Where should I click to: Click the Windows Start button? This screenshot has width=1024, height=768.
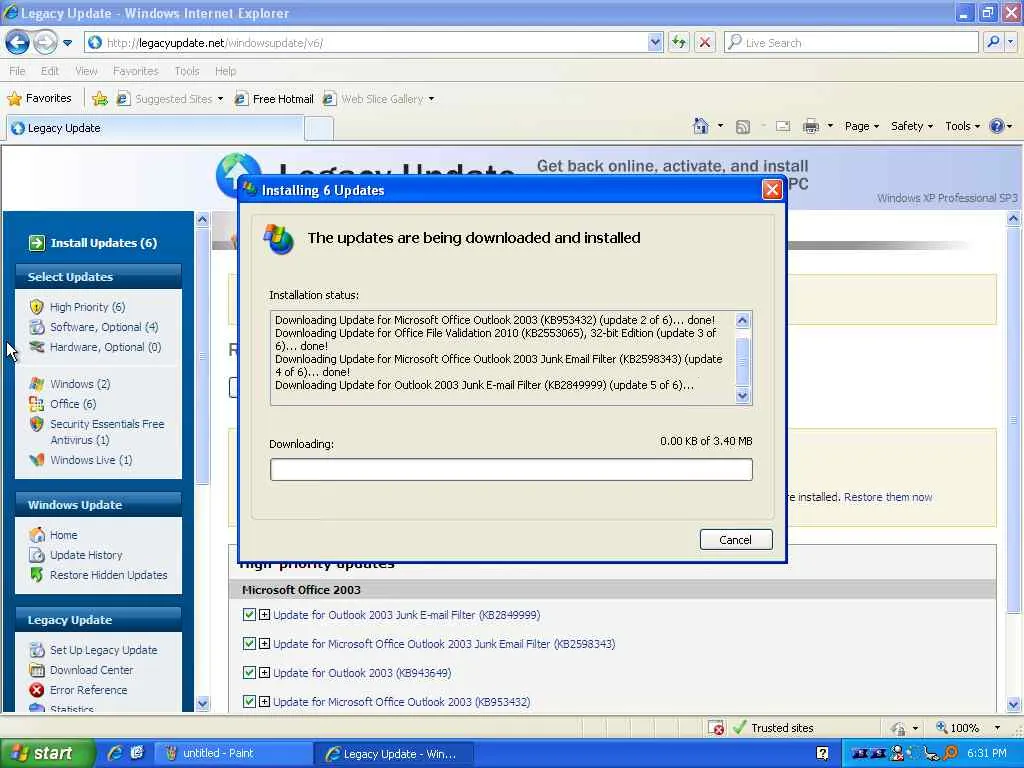(x=46, y=753)
